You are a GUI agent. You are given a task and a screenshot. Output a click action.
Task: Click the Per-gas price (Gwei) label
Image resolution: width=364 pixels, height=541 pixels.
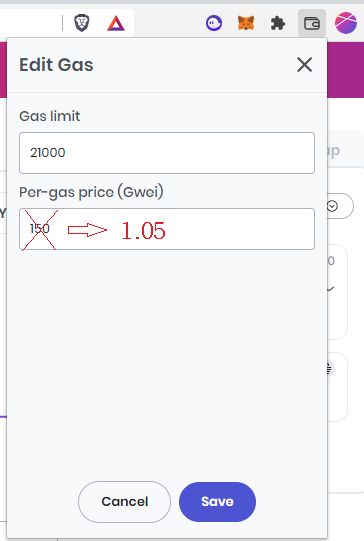(x=91, y=193)
